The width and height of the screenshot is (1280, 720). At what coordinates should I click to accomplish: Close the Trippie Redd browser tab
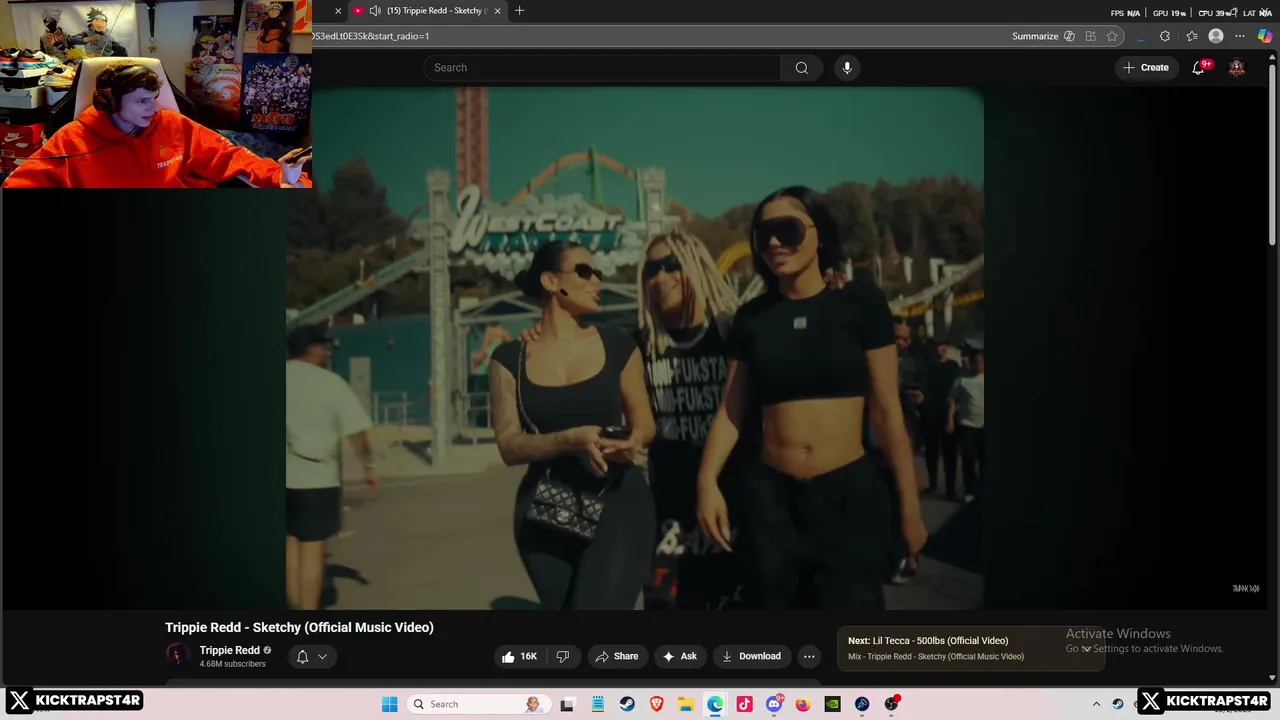point(497,10)
